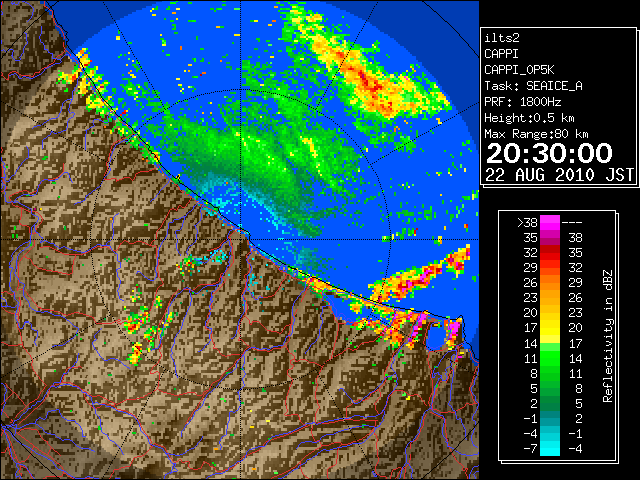Click the 'Task: SEAICE_A' line

click(x=533, y=86)
